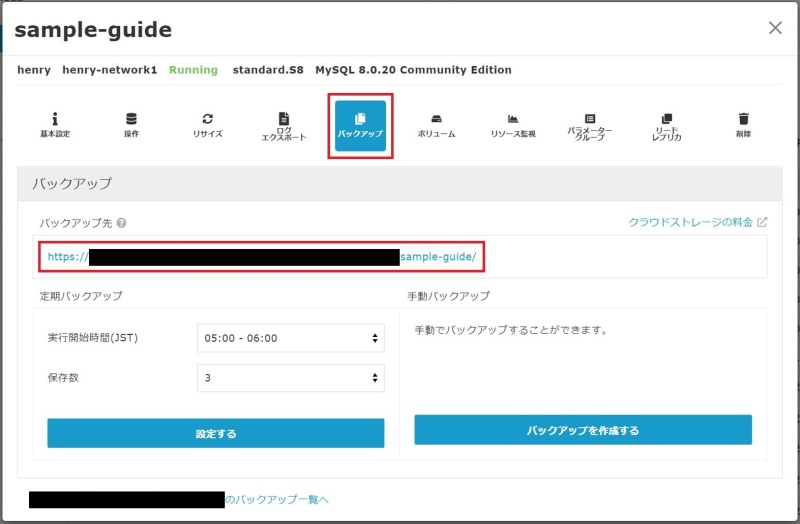Follow the のバックアップ一覧へ link

click(x=277, y=499)
